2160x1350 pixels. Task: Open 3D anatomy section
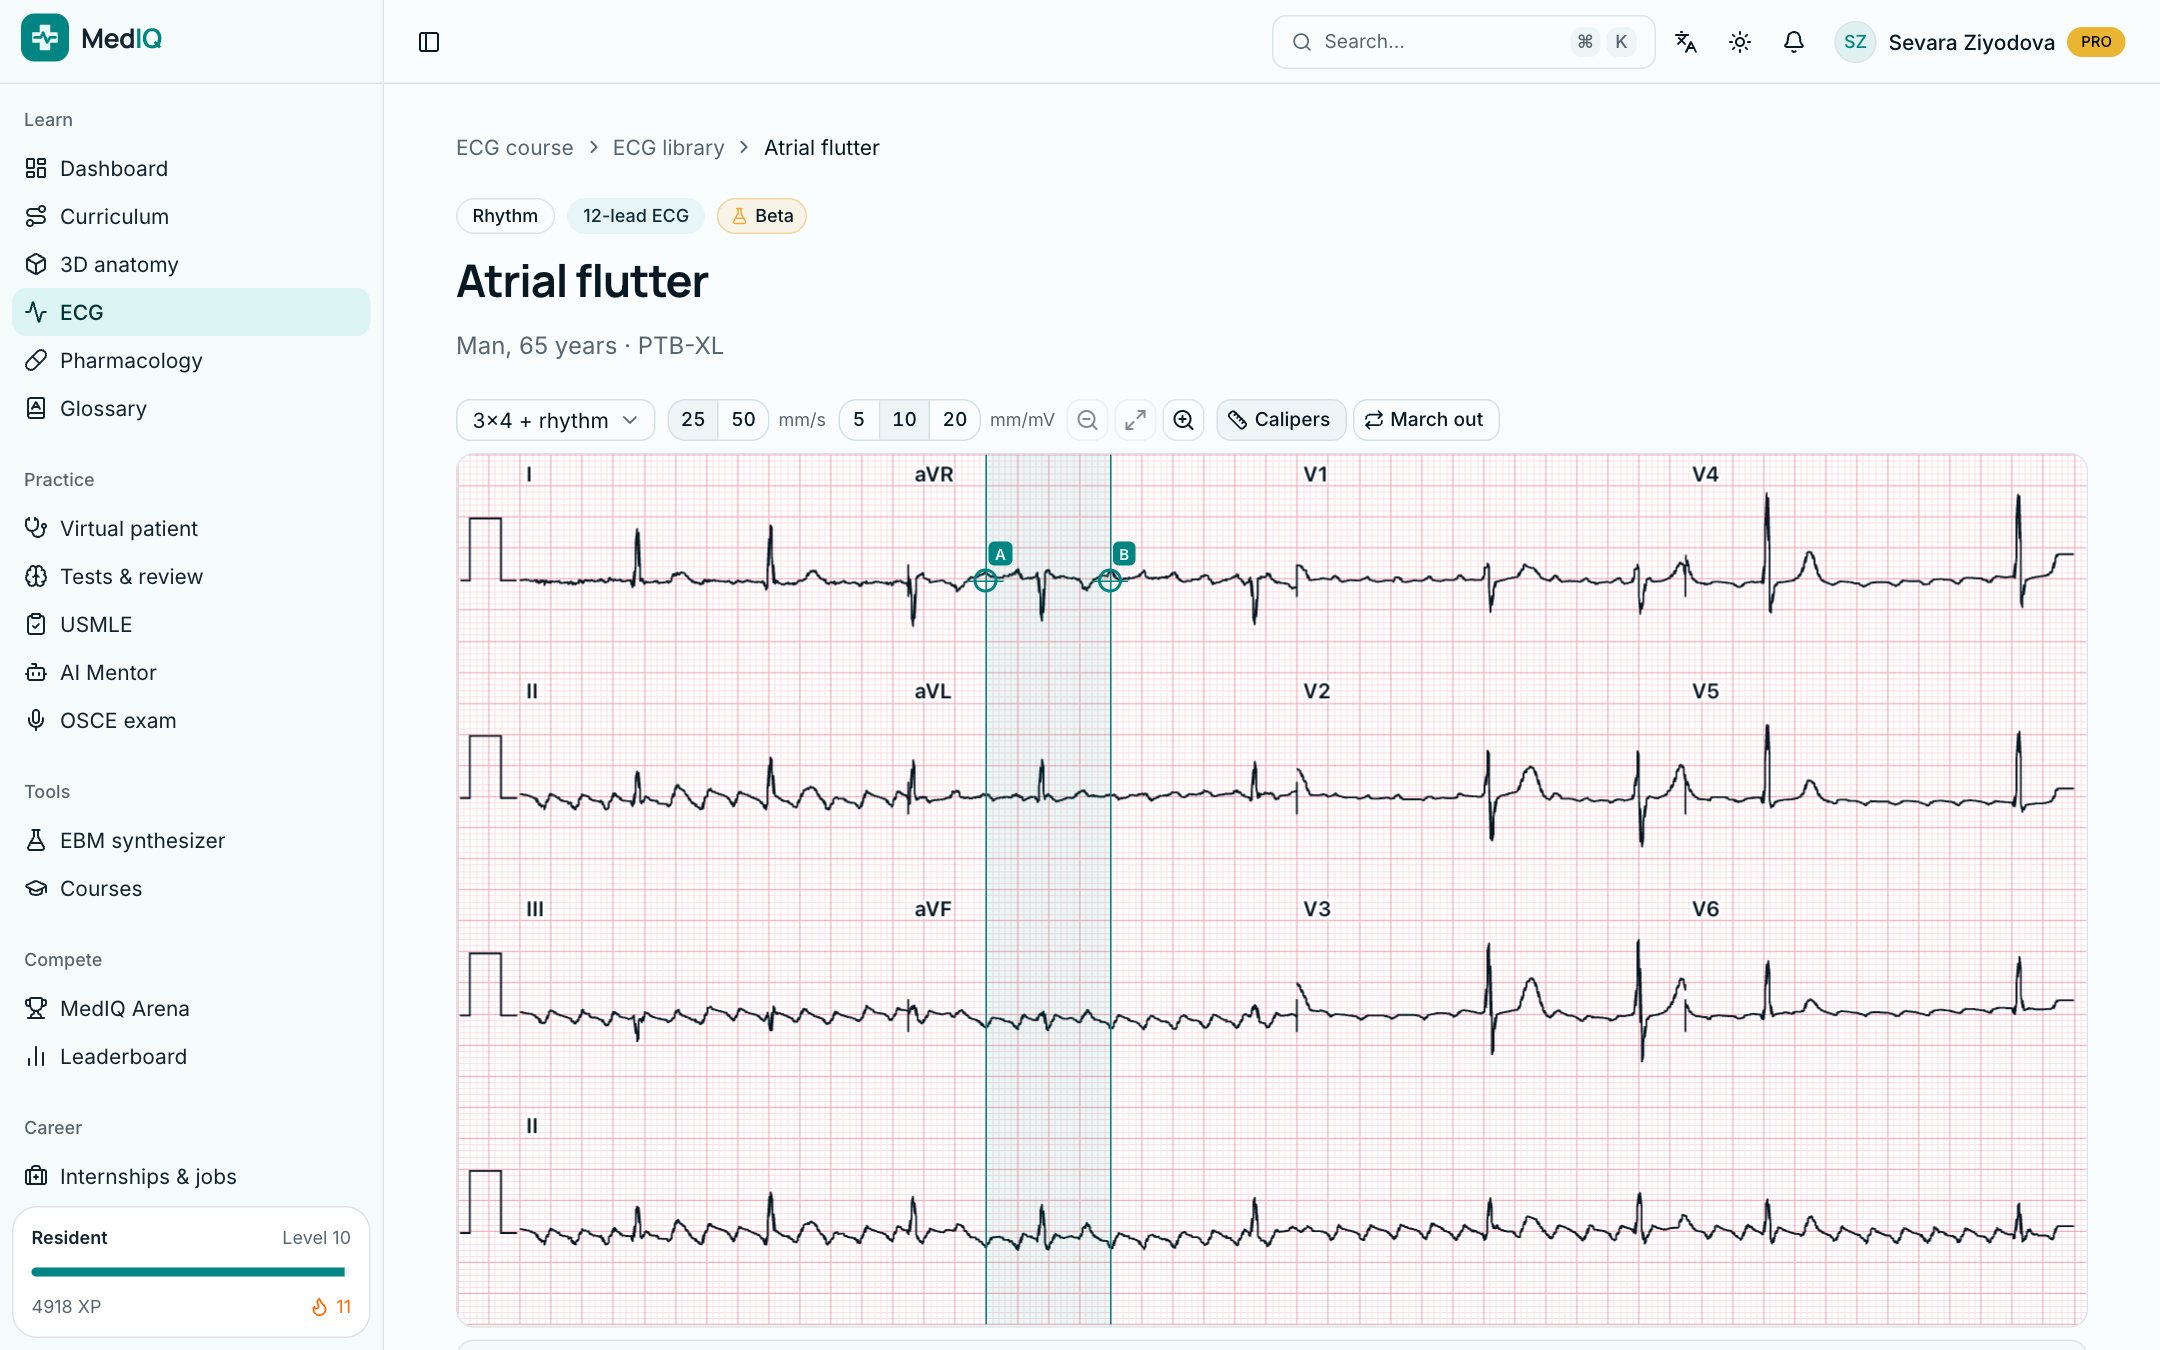[191, 264]
